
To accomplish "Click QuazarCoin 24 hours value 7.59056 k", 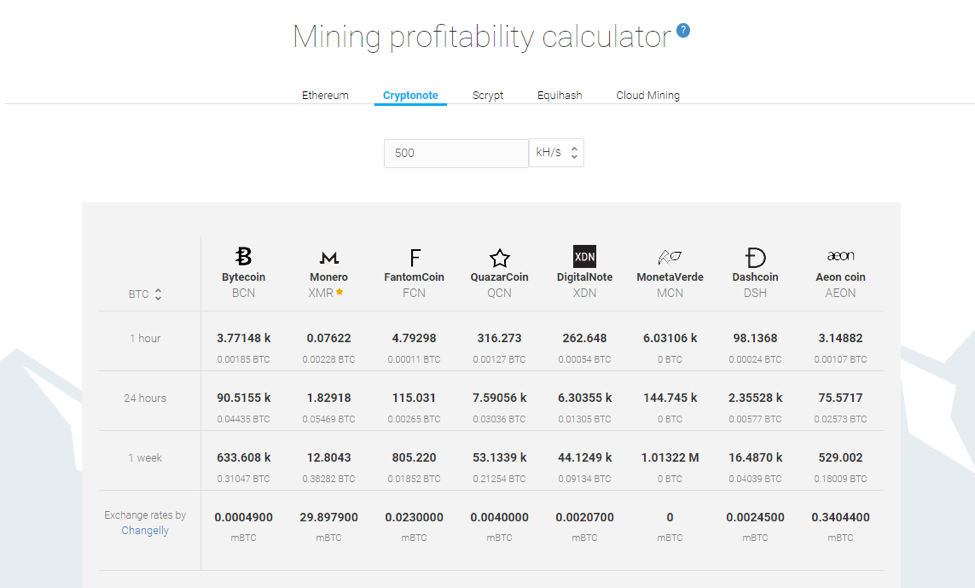I will point(499,398).
